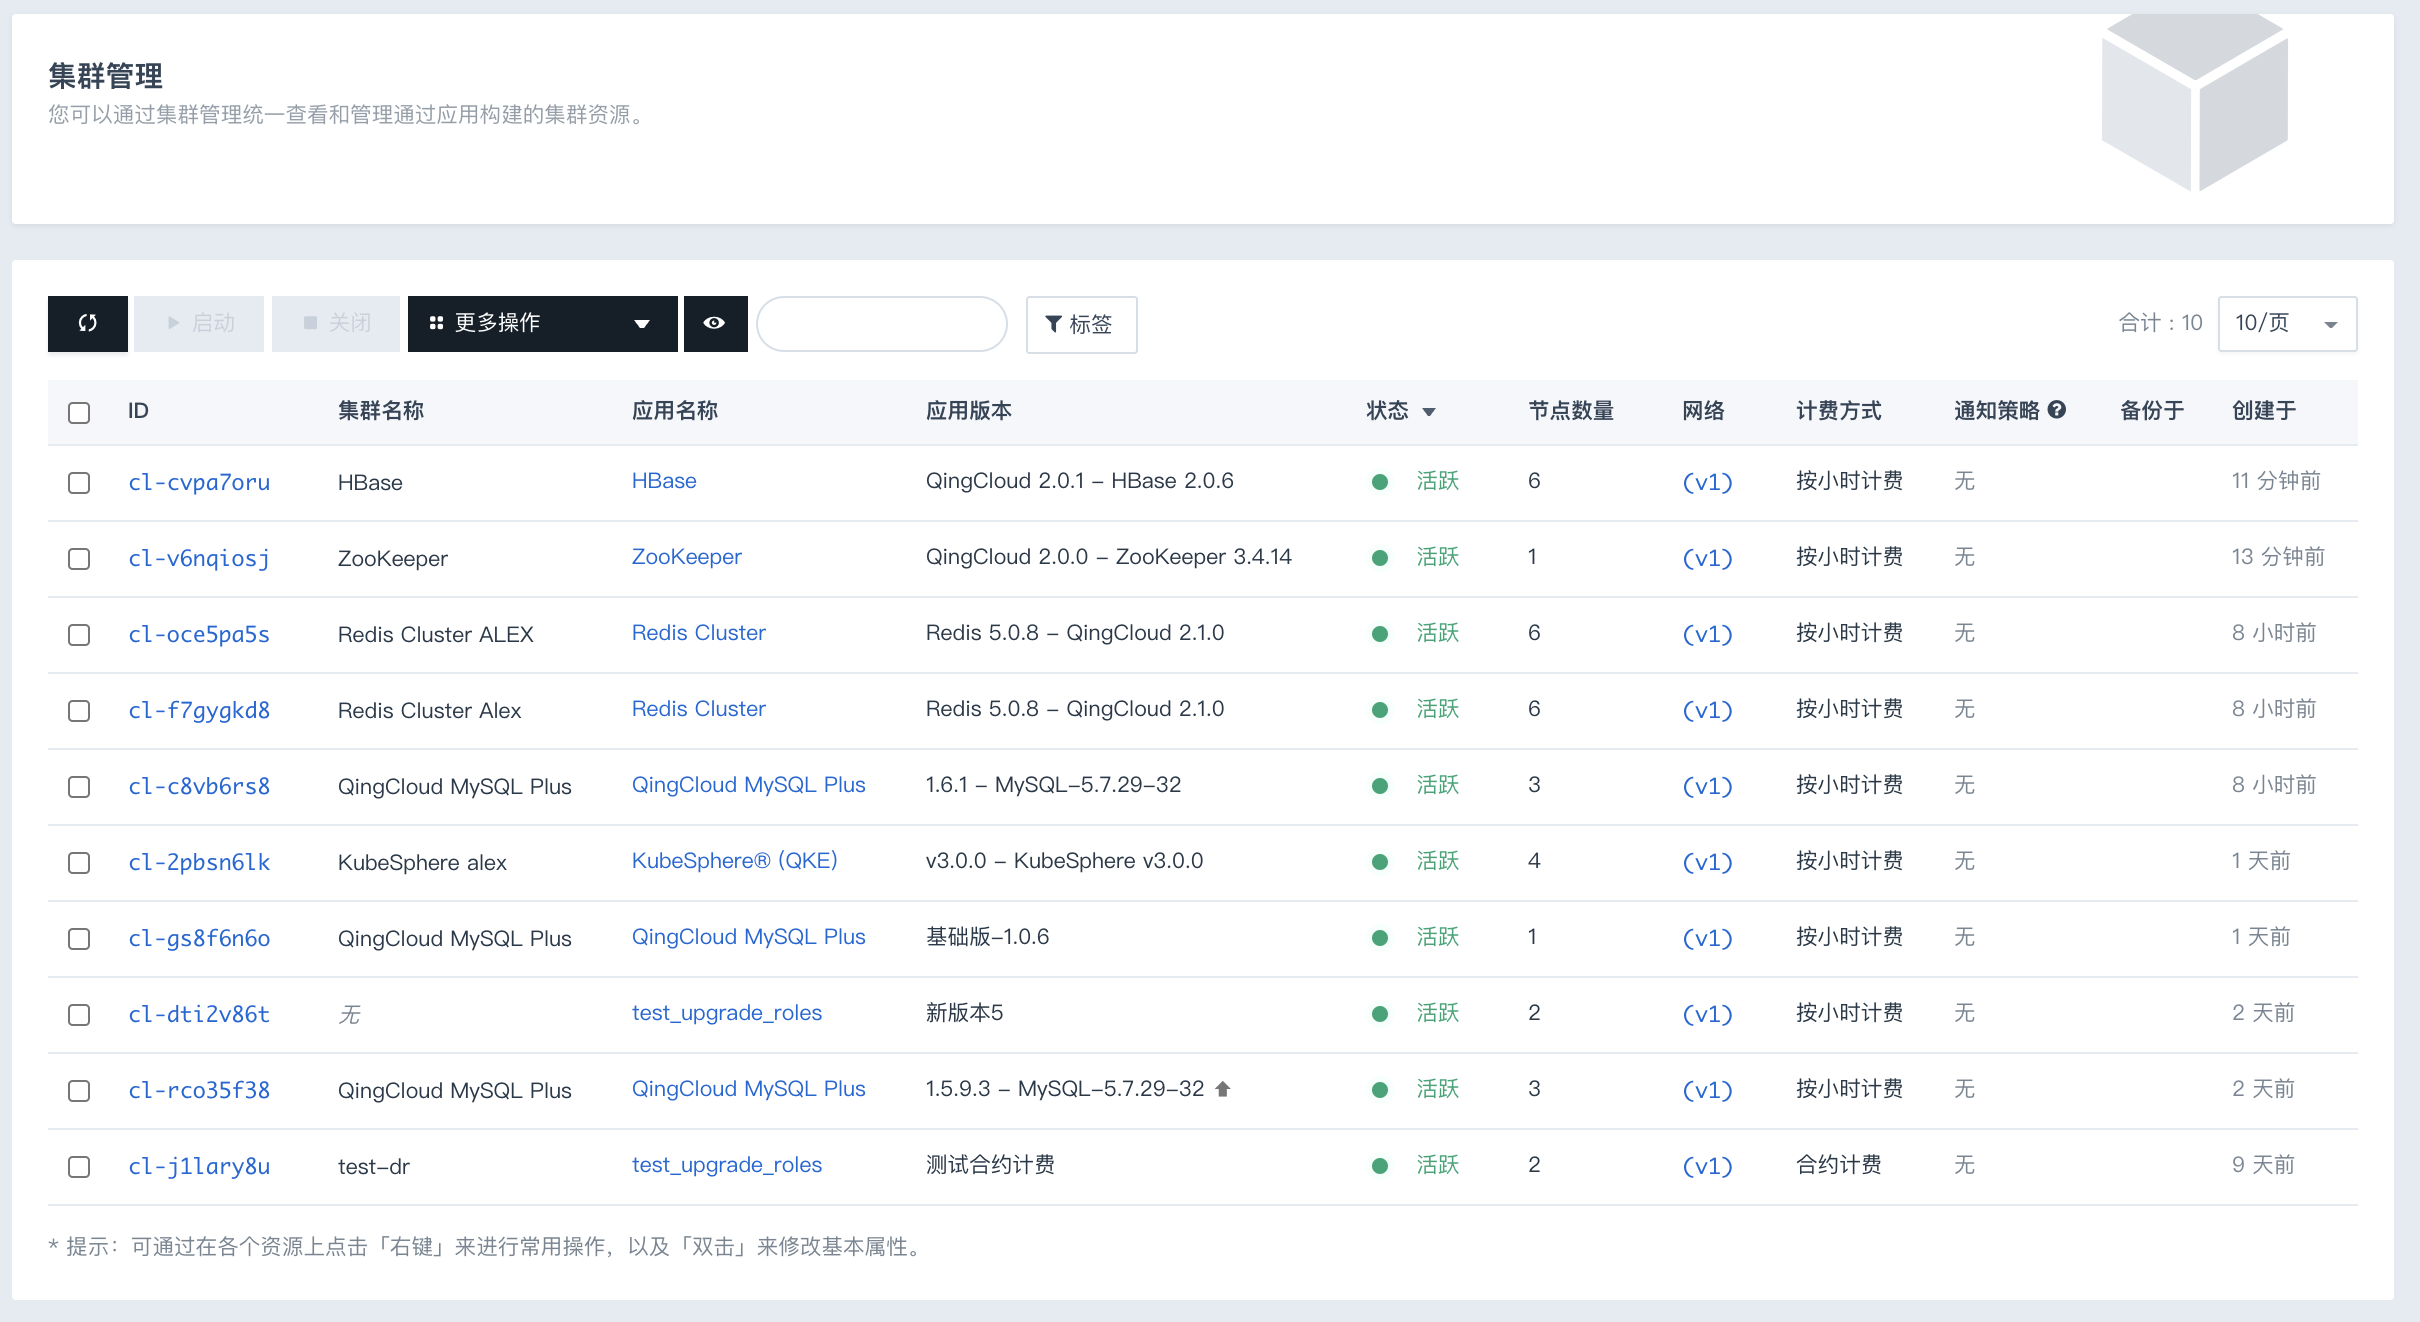
Task: Click the HBase application name link
Action: [664, 481]
